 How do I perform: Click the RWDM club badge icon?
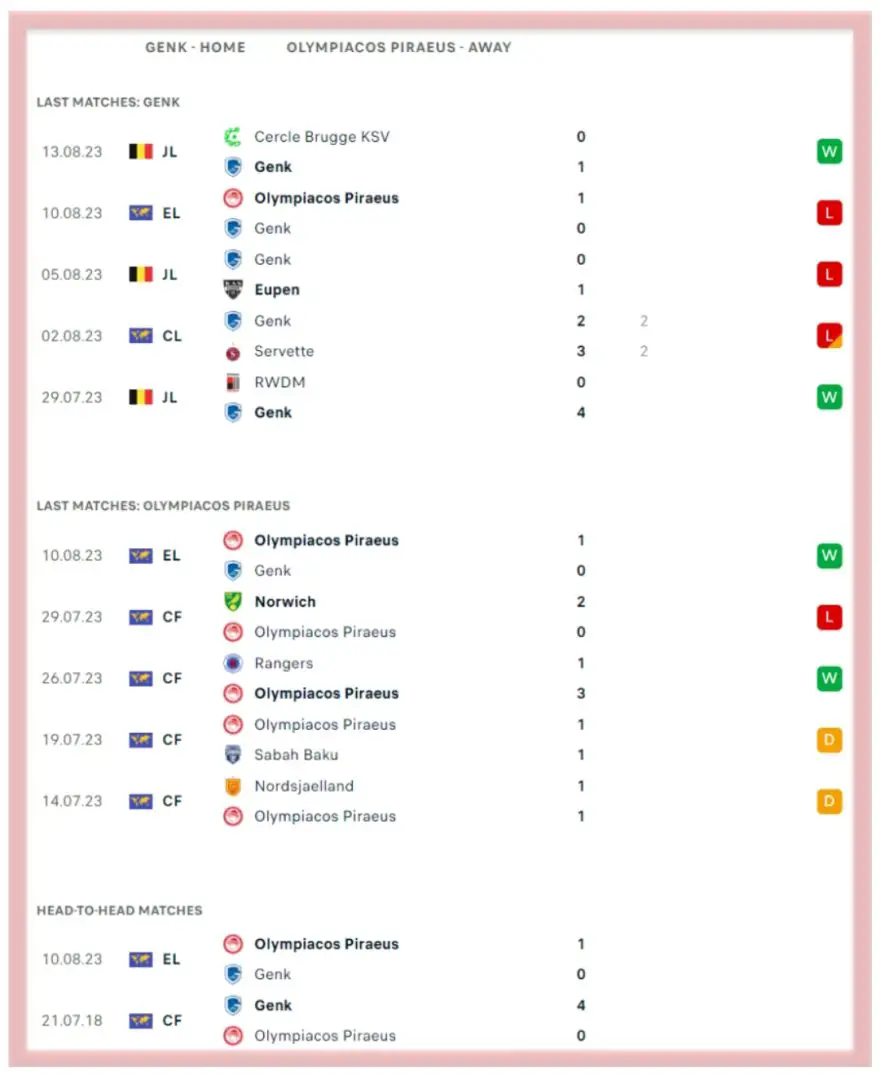coord(233,382)
